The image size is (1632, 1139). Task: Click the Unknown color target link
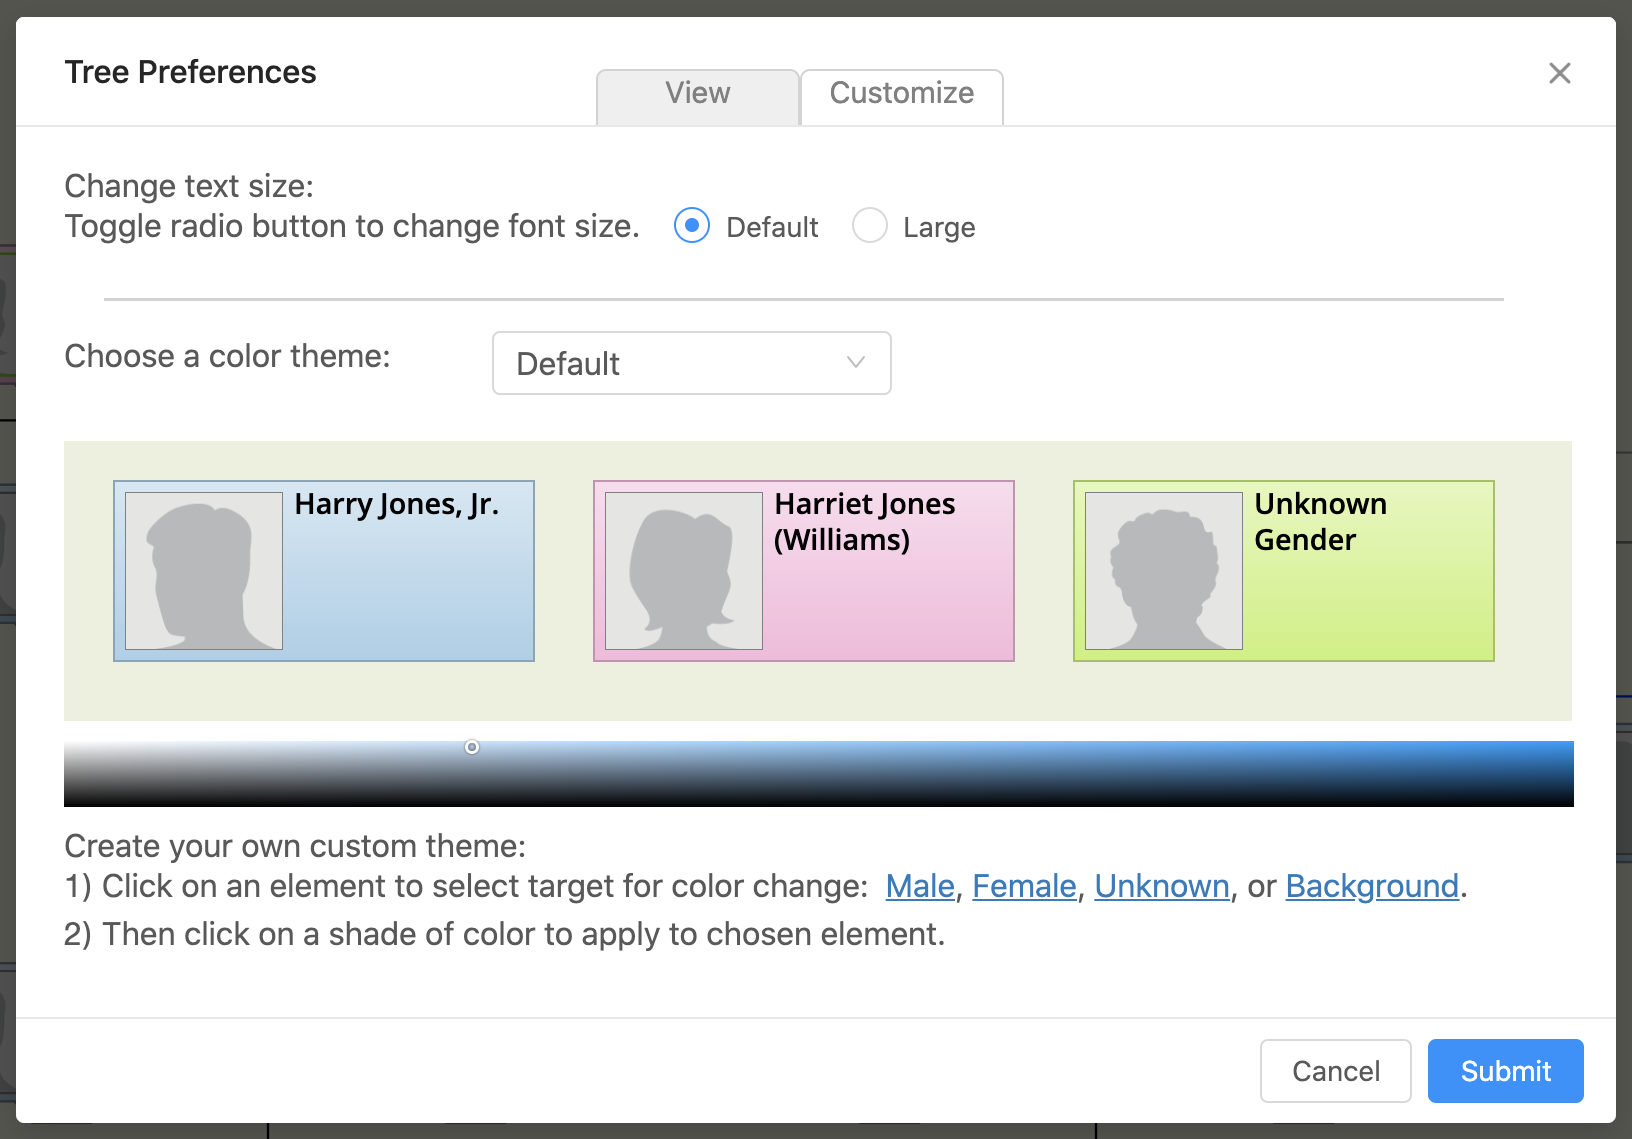point(1161,886)
